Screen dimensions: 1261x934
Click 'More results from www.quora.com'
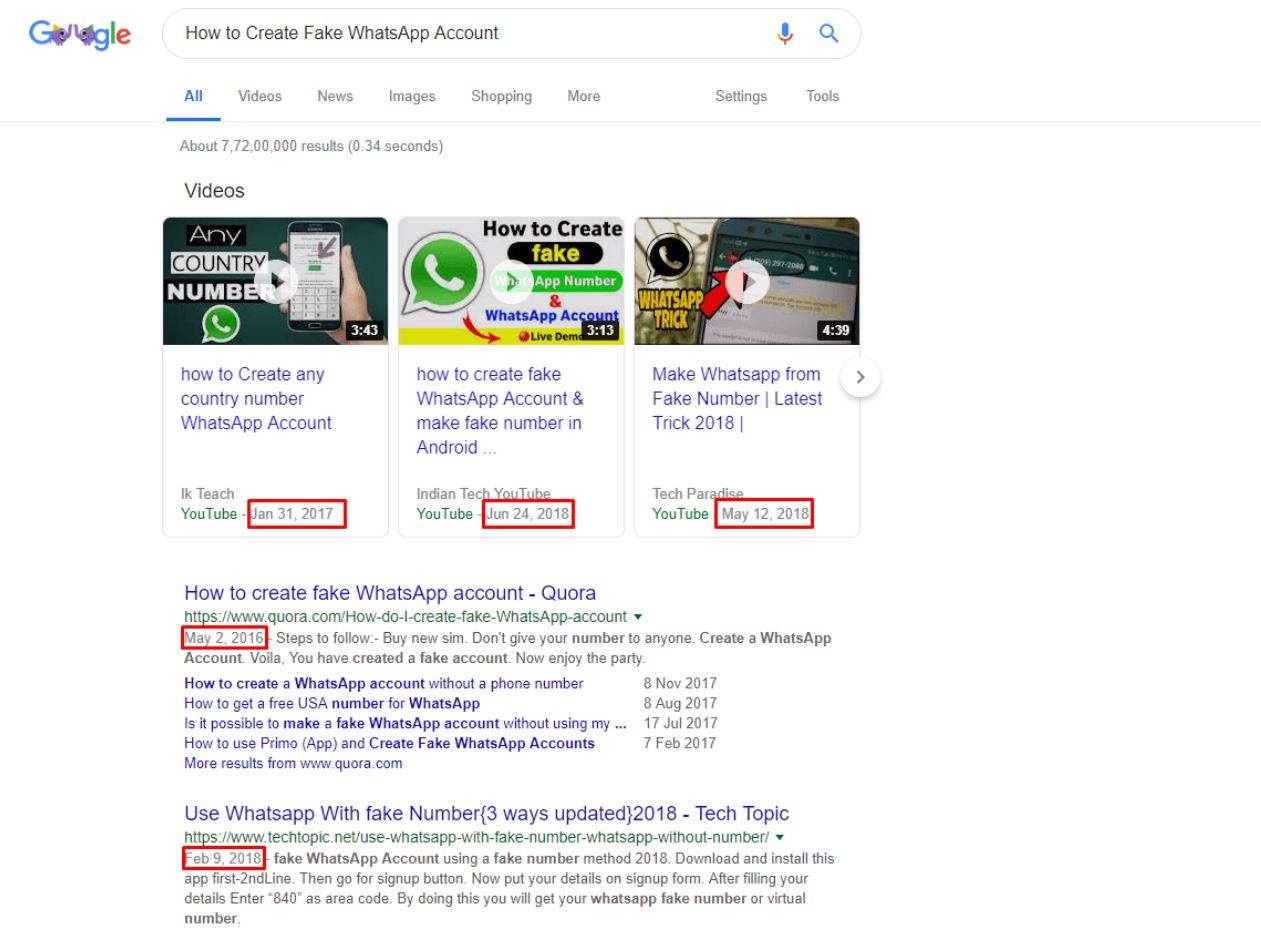pos(294,763)
